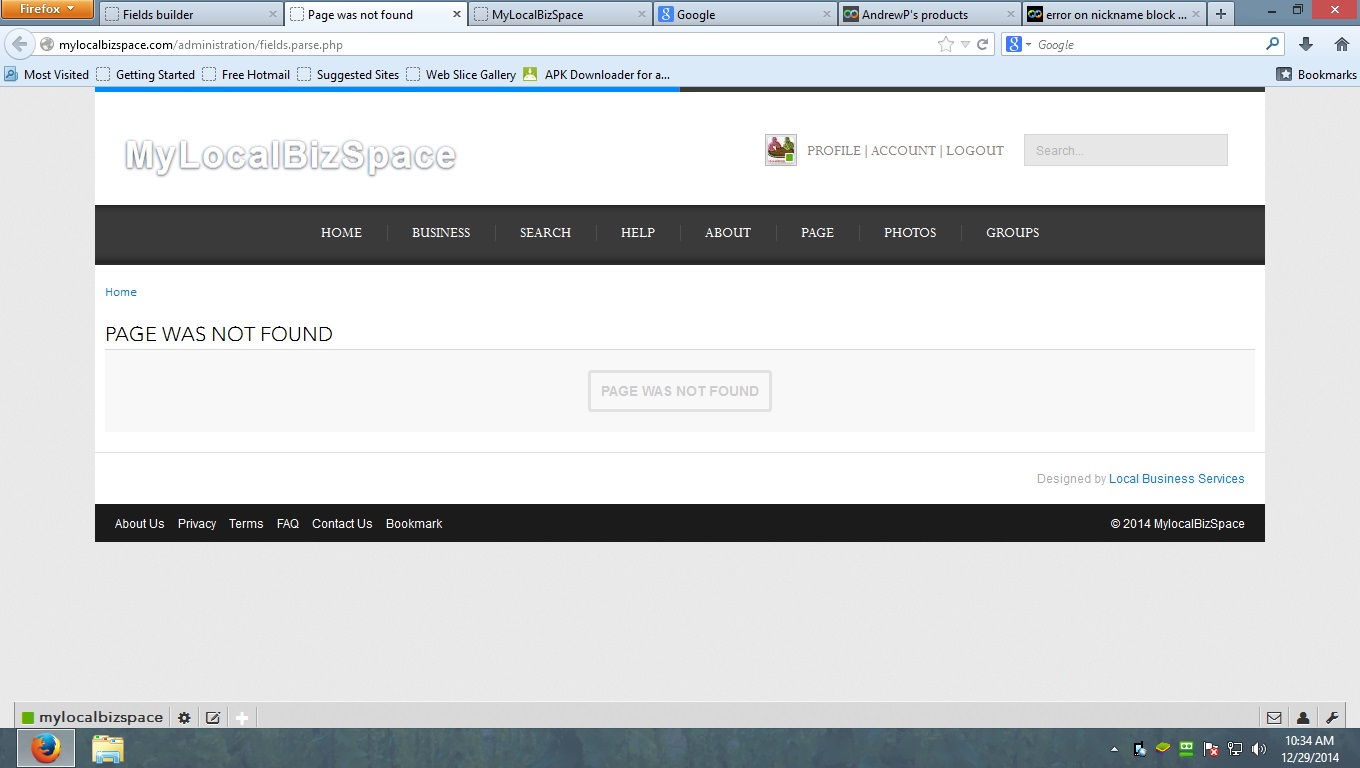Open the mail envelope icon in bottom bar
This screenshot has width=1360, height=768.
click(1274, 717)
